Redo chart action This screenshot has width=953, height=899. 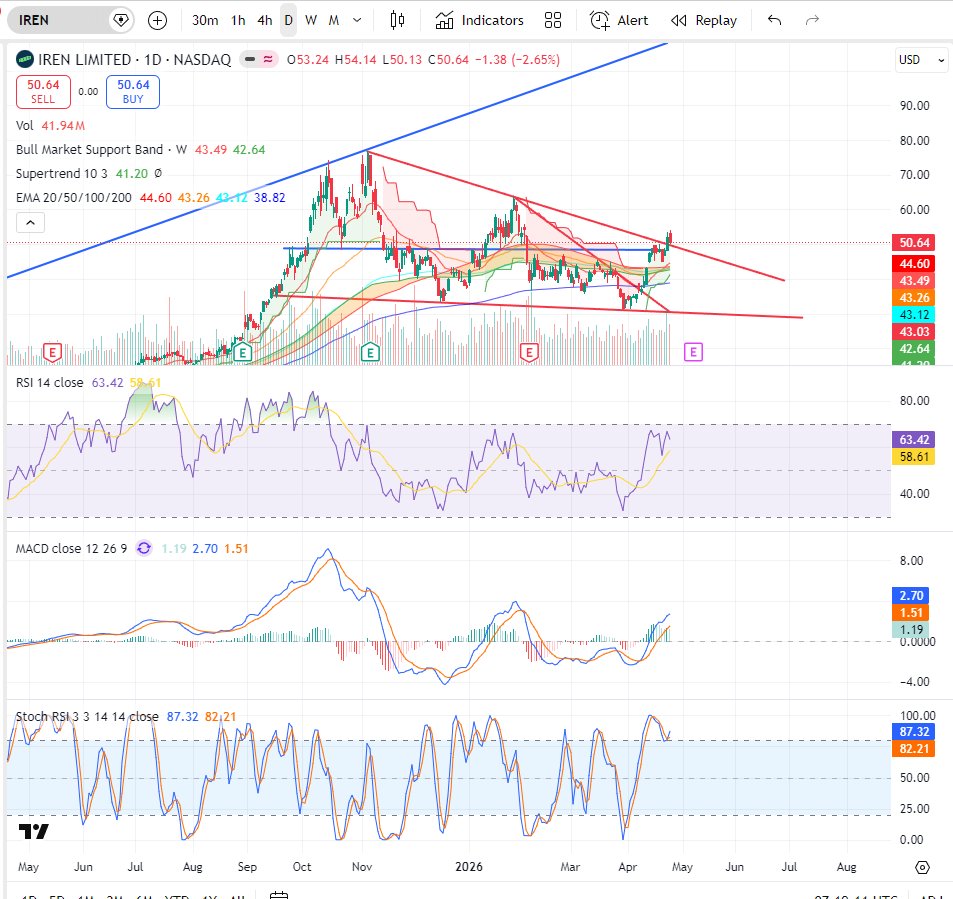pyautogui.click(x=812, y=20)
